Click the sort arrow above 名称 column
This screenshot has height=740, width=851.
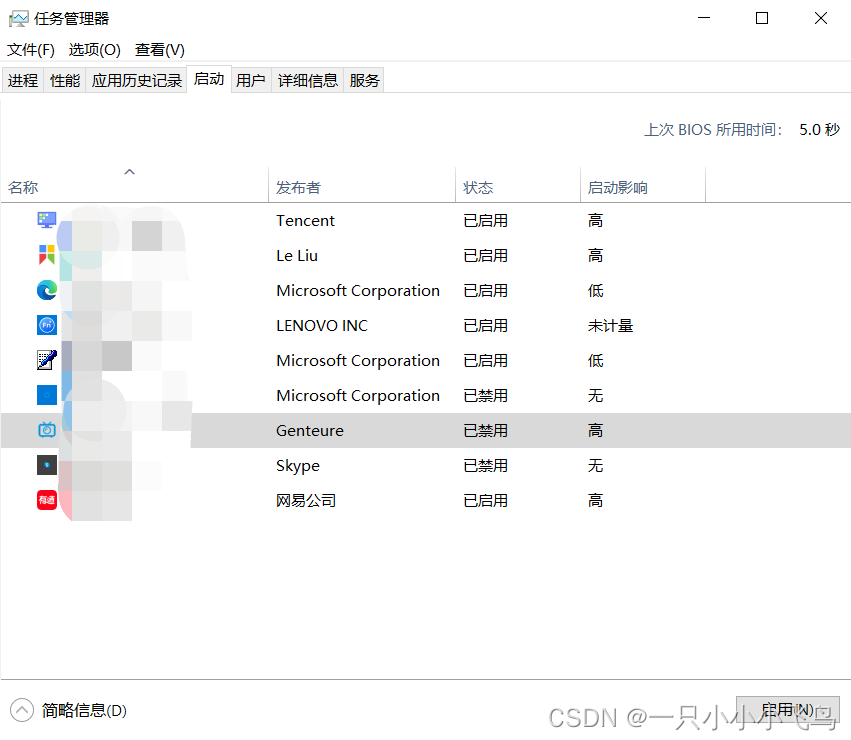pos(129,172)
